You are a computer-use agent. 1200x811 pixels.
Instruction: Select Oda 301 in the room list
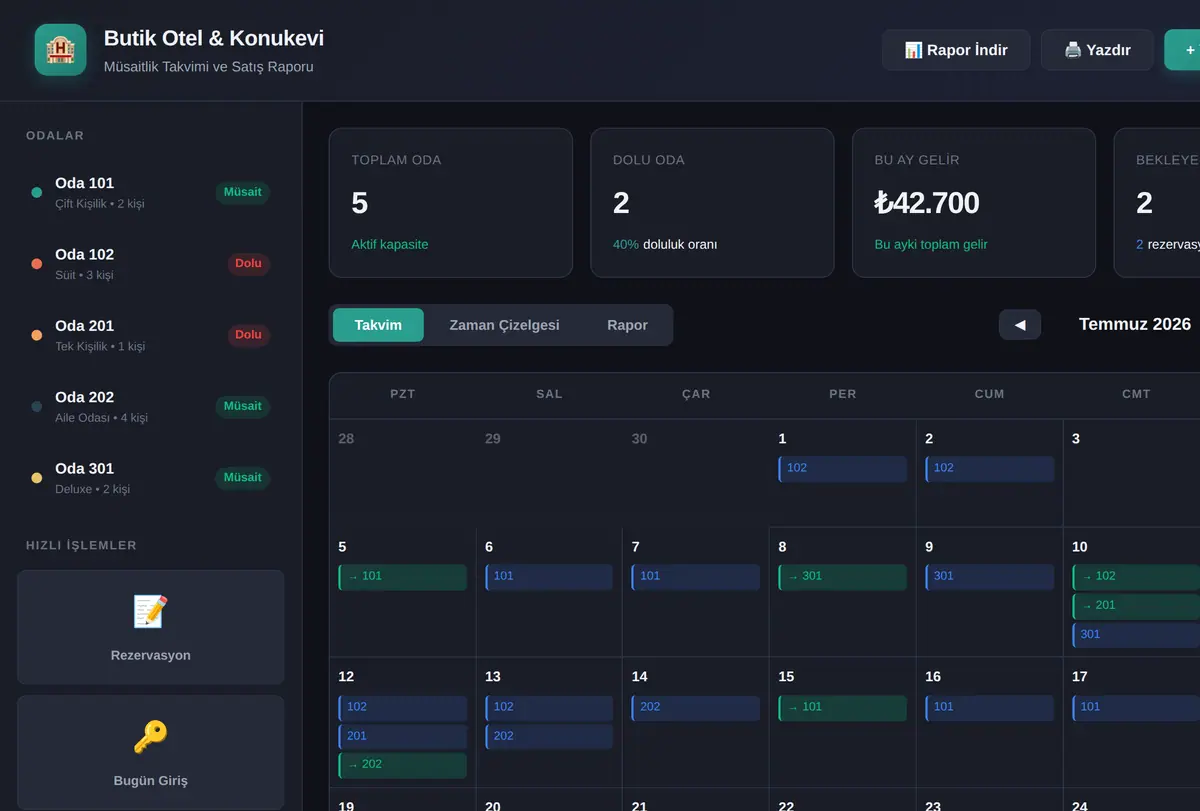tap(150, 478)
